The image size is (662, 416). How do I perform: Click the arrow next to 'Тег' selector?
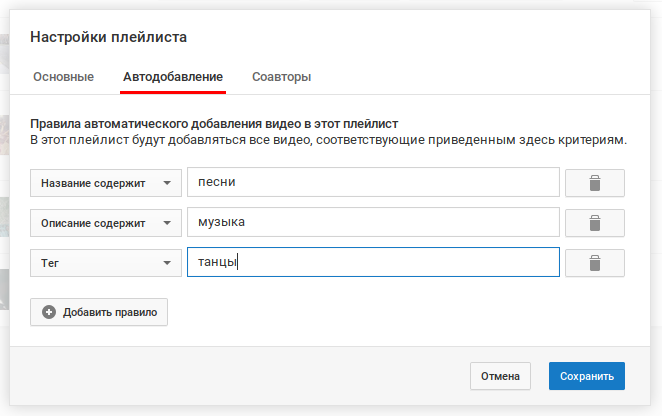coord(167,263)
